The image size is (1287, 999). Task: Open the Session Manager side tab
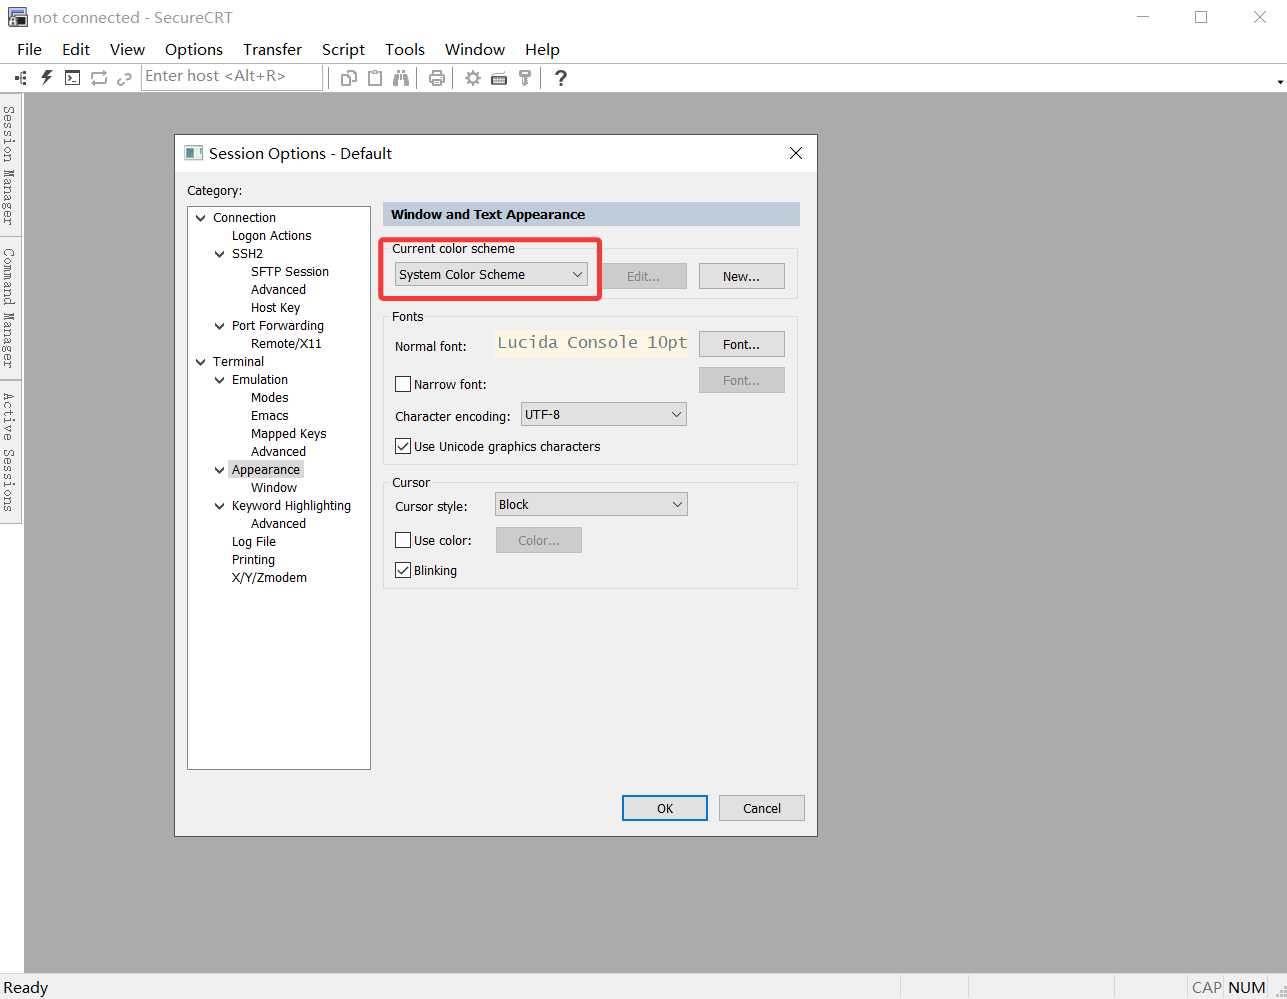(9, 165)
